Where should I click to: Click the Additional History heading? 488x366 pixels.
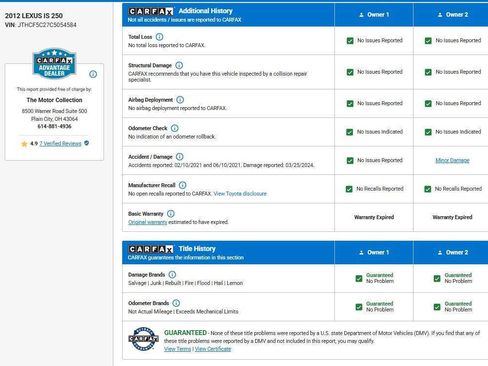[206, 11]
